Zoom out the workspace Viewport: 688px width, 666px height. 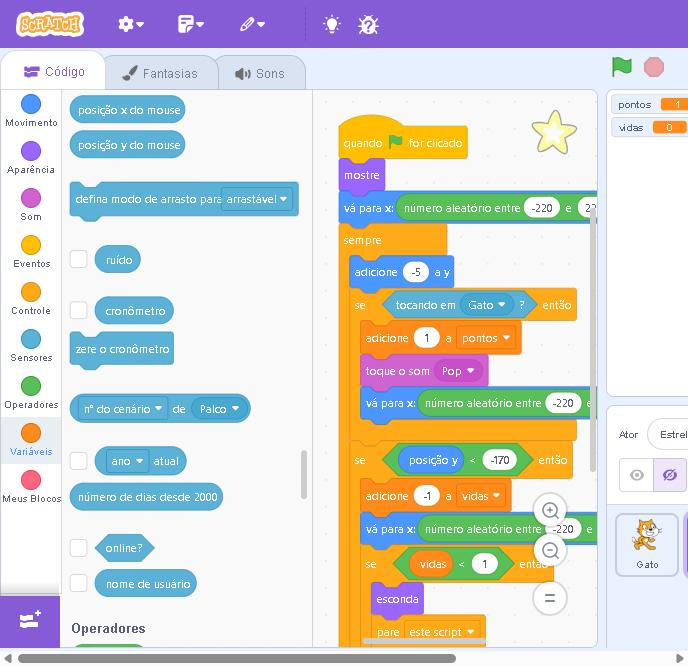pos(550,550)
